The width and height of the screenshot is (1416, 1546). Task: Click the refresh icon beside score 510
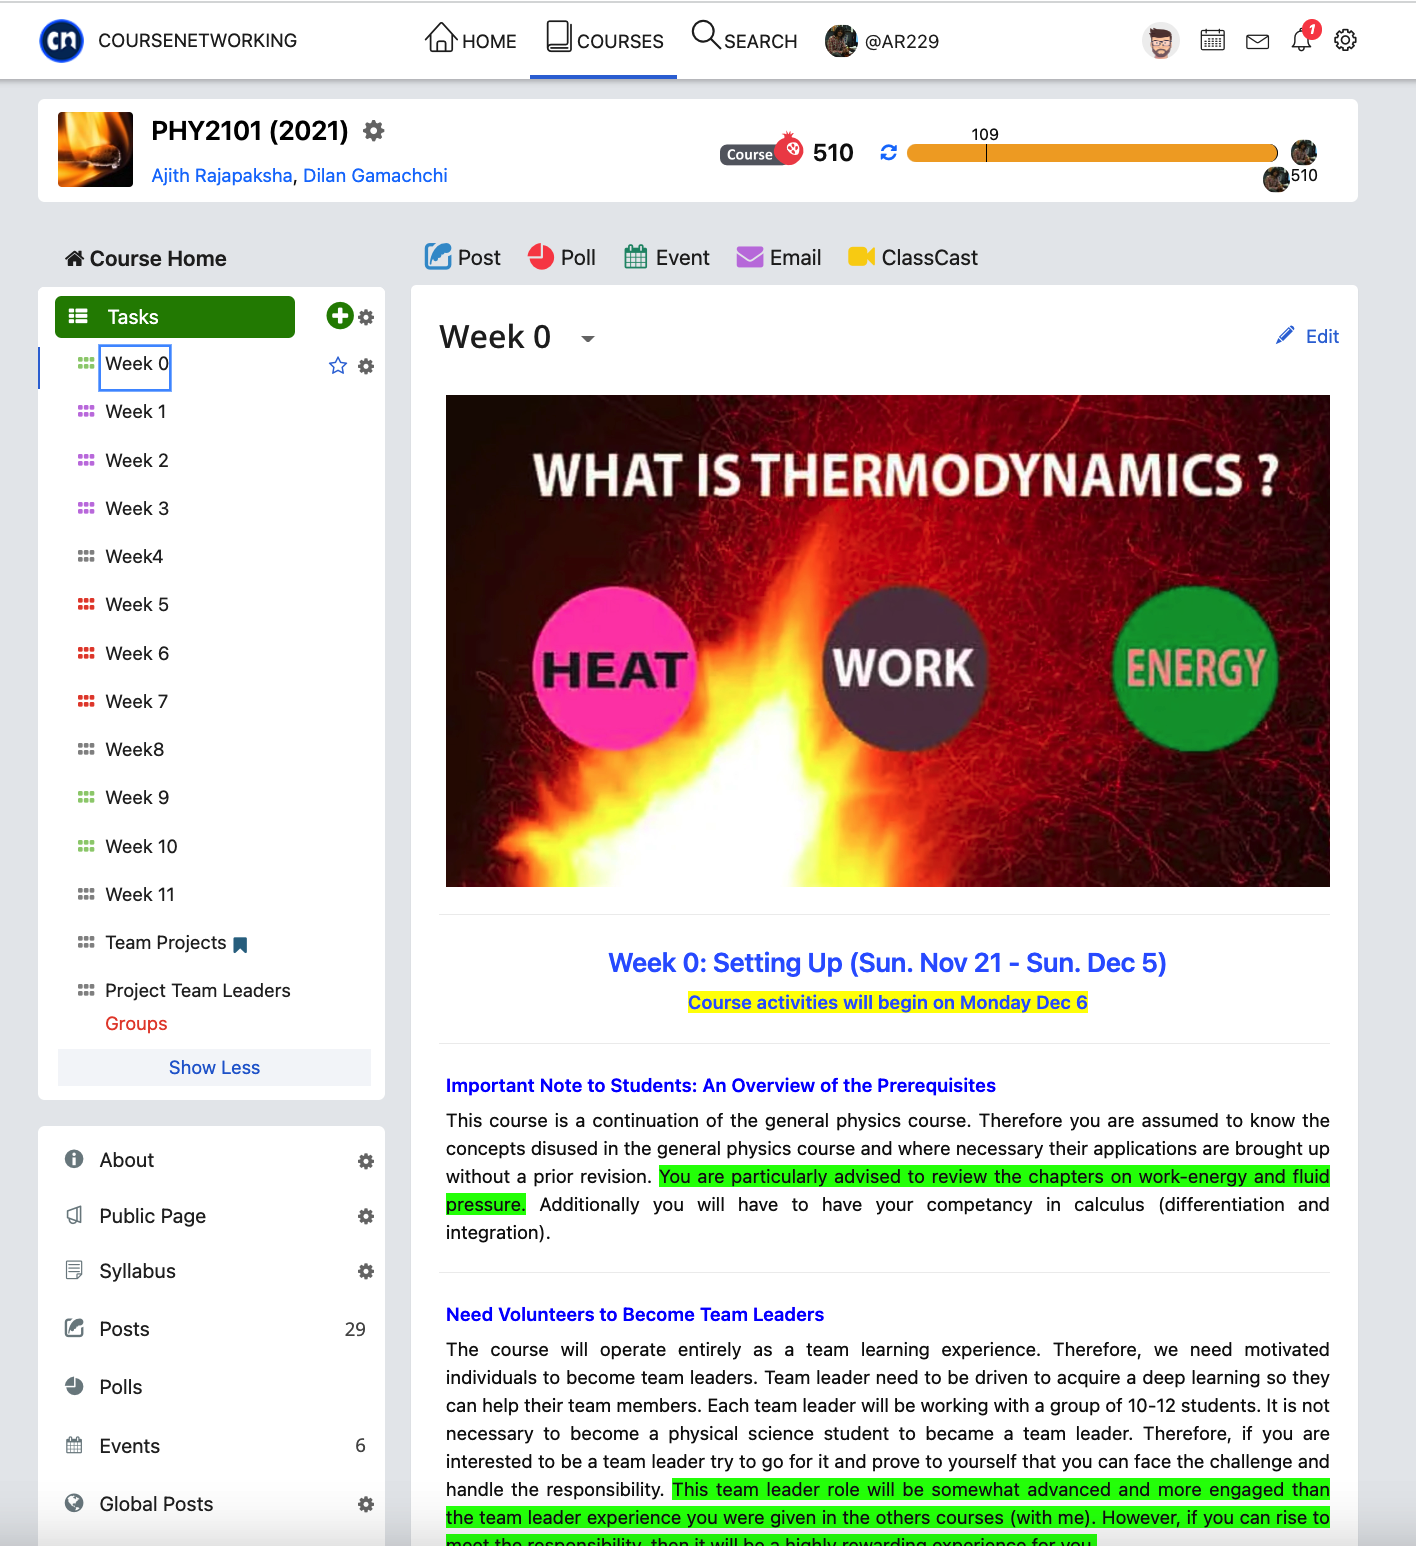point(888,153)
